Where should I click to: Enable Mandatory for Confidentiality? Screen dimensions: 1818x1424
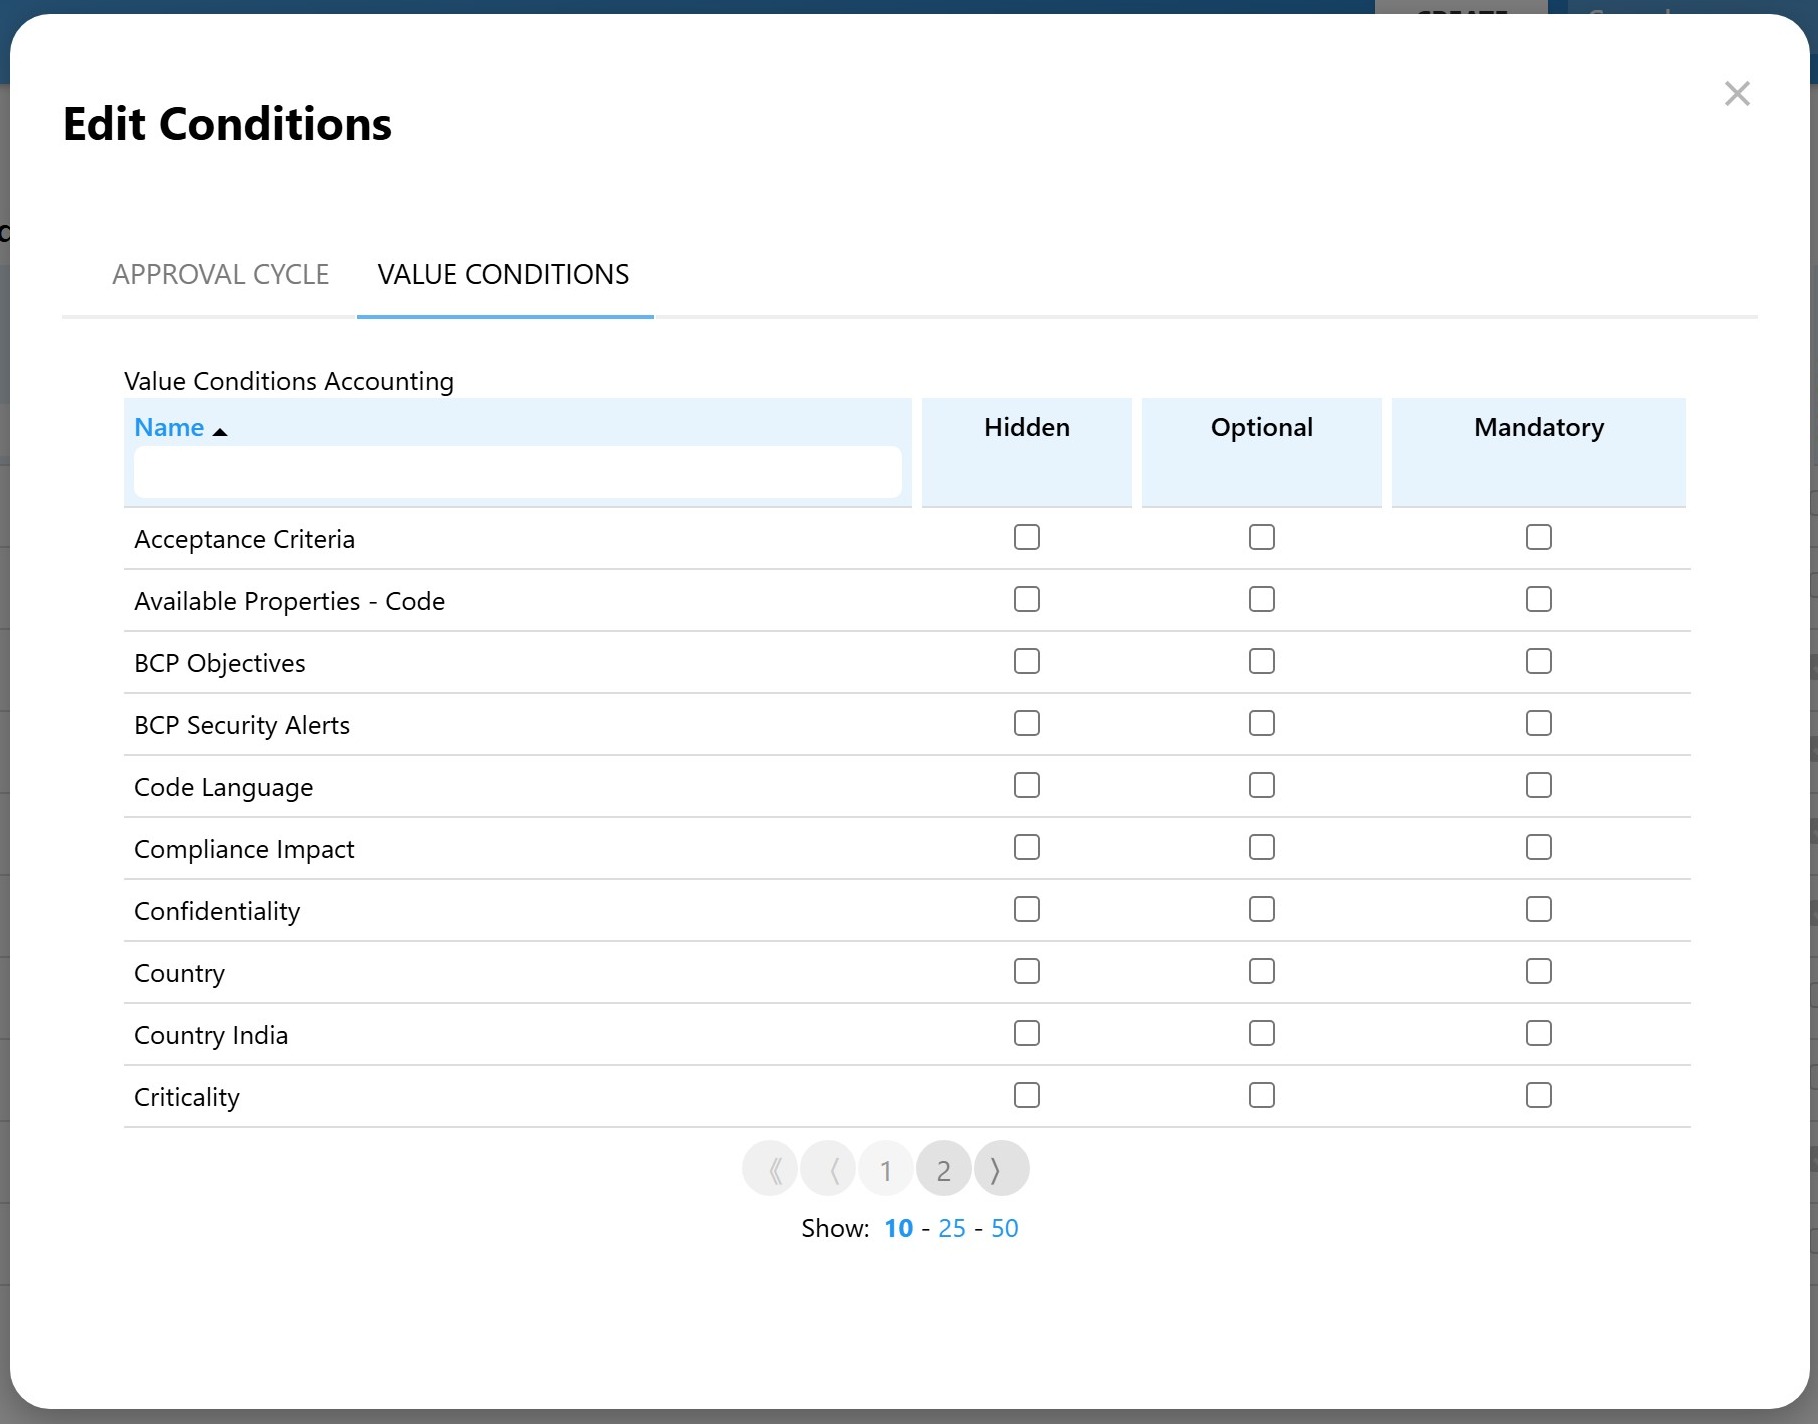coord(1538,910)
